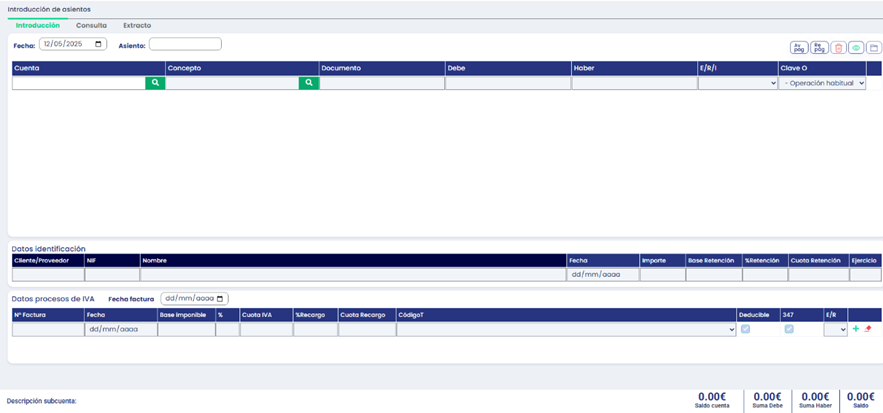
Task: Click the search icon in Cuenta field
Action: (x=154, y=84)
